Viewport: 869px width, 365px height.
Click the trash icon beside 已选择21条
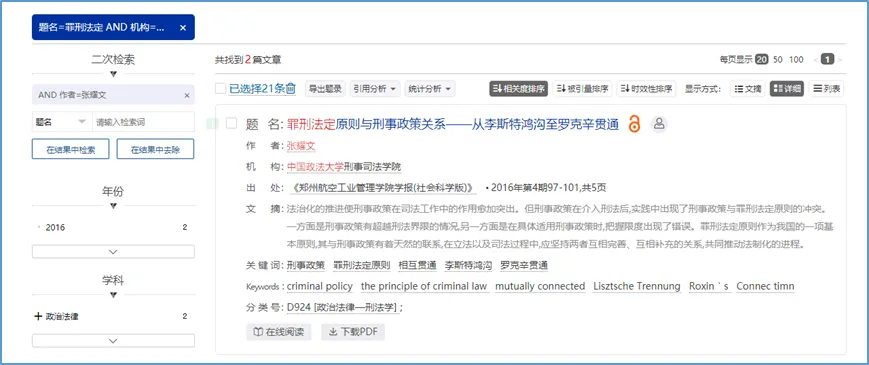click(290, 89)
